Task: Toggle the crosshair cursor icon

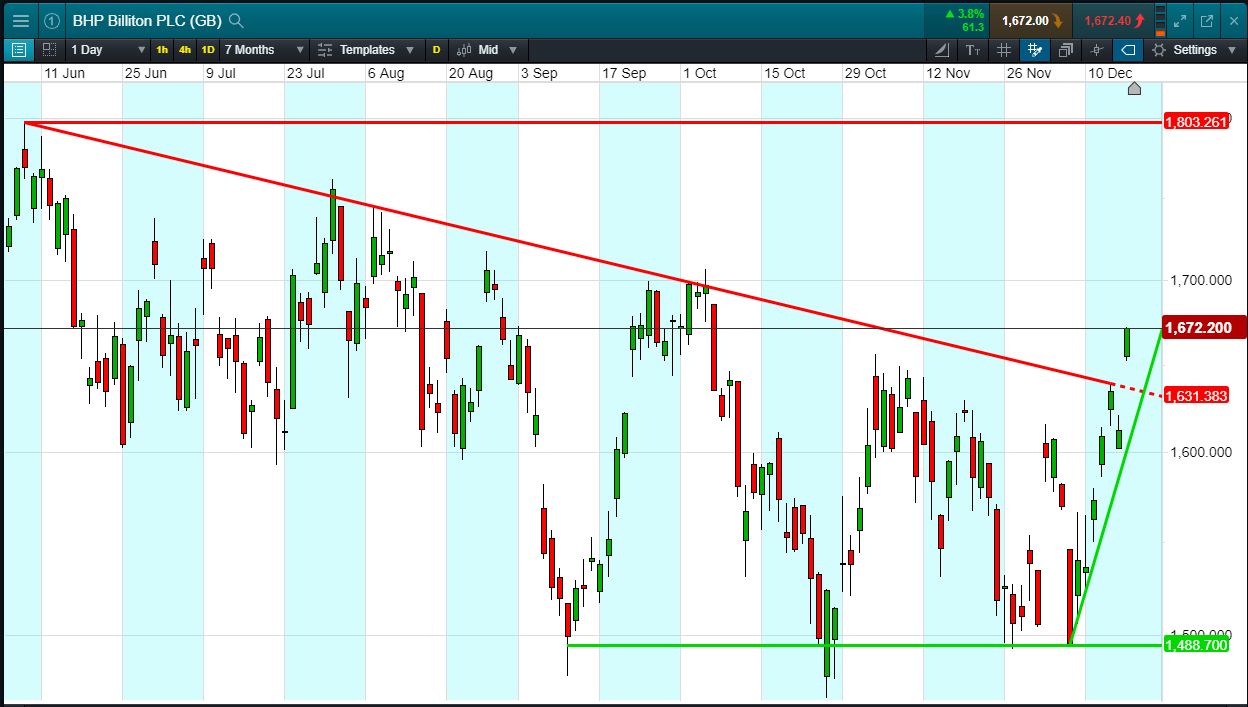Action: [x=1097, y=49]
